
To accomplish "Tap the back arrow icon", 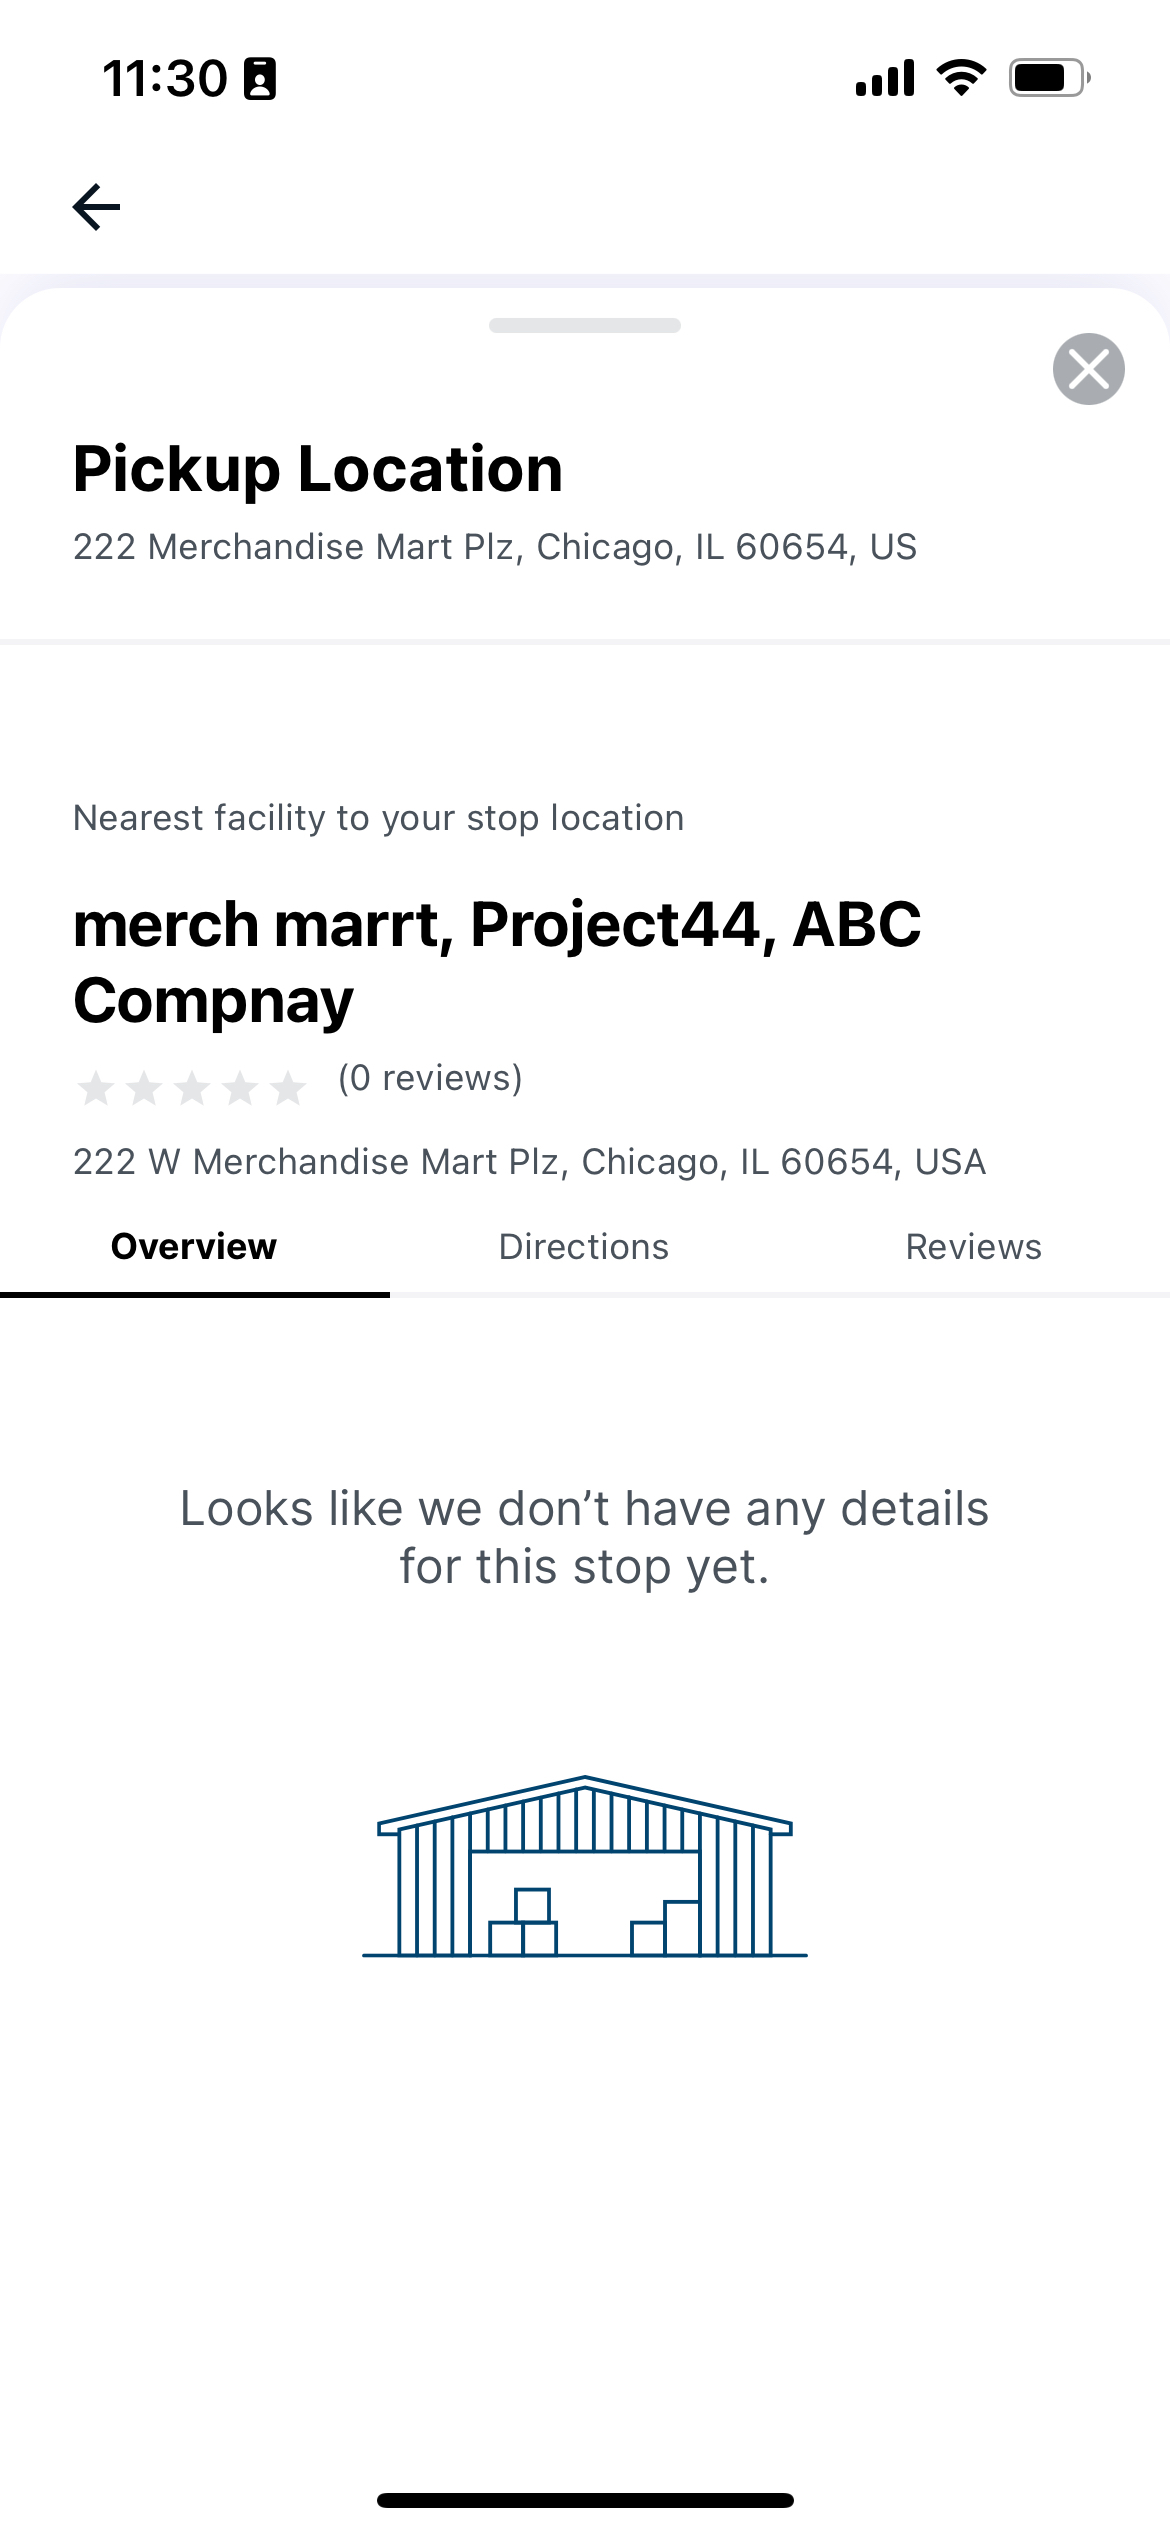I will [x=96, y=207].
